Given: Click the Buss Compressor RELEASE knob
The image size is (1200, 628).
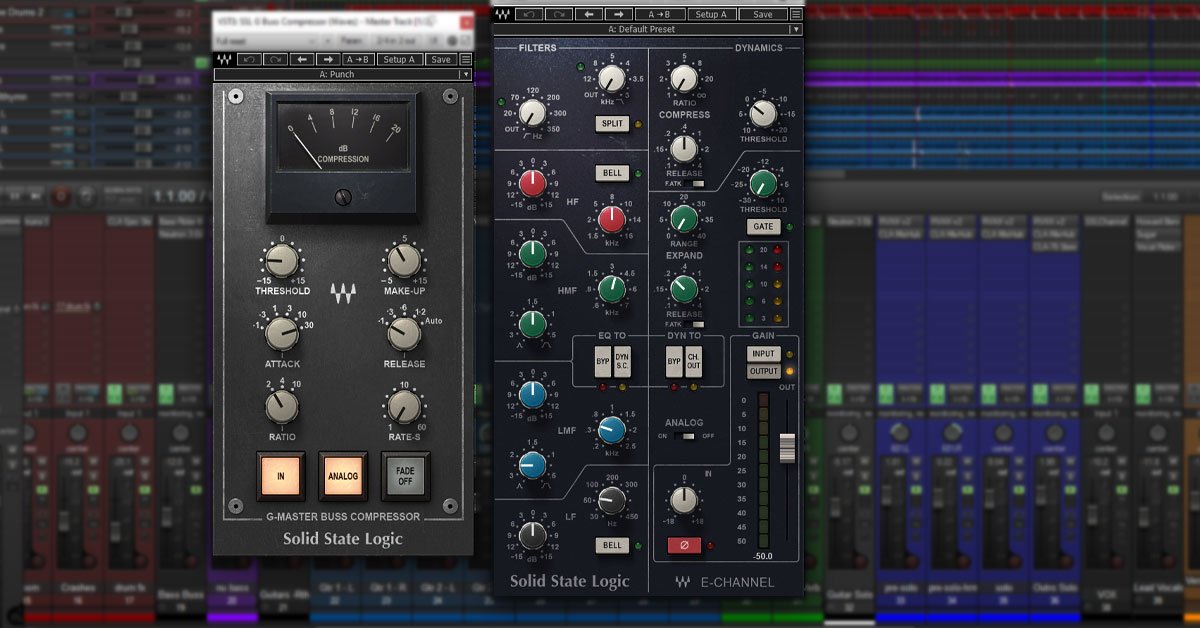Looking at the screenshot, I should (x=403, y=333).
